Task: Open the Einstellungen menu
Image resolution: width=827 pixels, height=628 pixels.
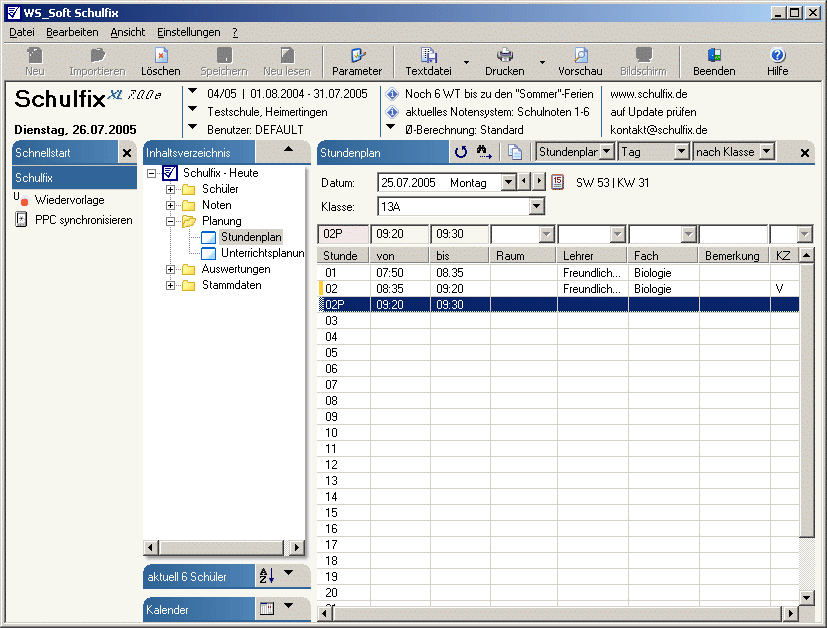Action: pos(188,33)
